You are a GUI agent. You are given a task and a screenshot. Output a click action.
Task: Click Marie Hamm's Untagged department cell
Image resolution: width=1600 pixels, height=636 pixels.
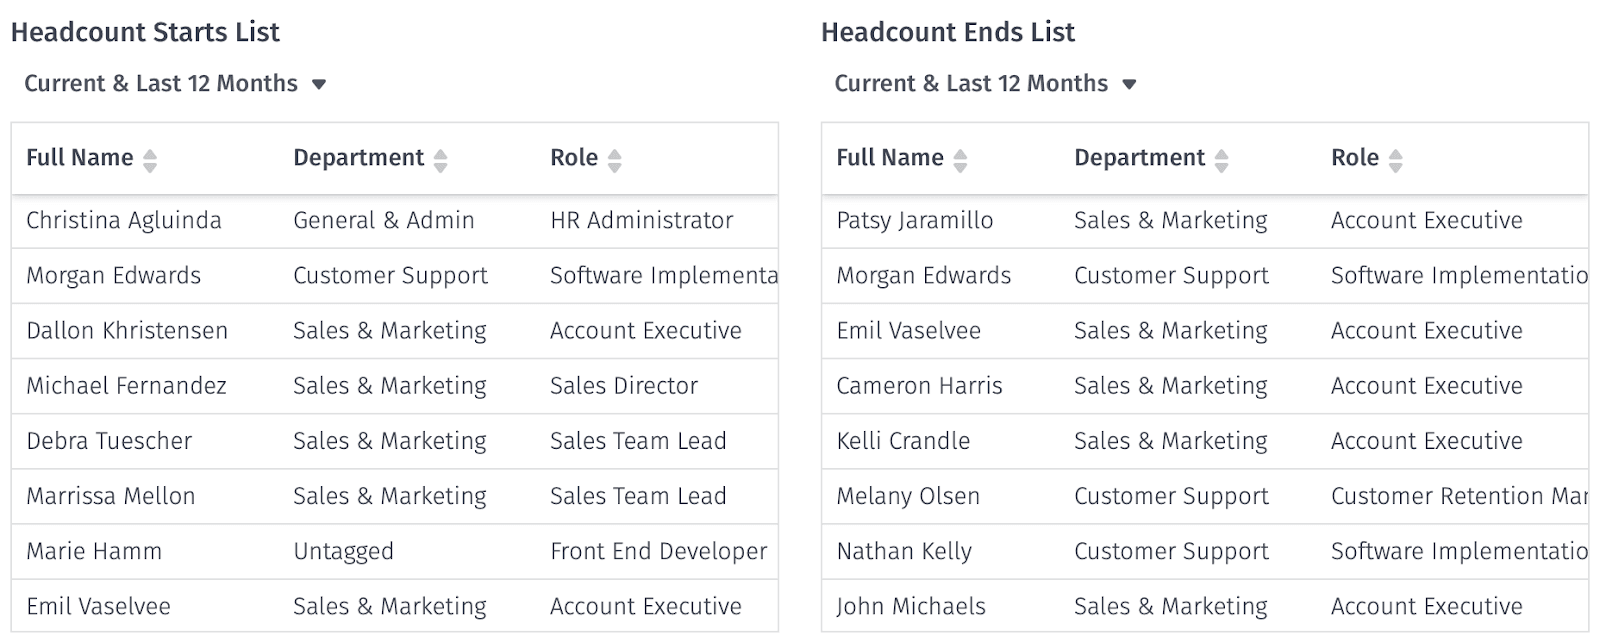click(343, 551)
